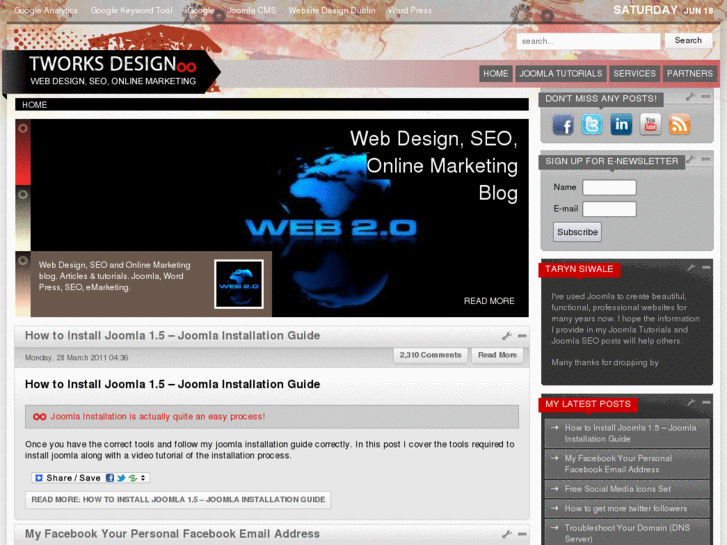Open the LinkedIn social icon

pyautogui.click(x=621, y=124)
